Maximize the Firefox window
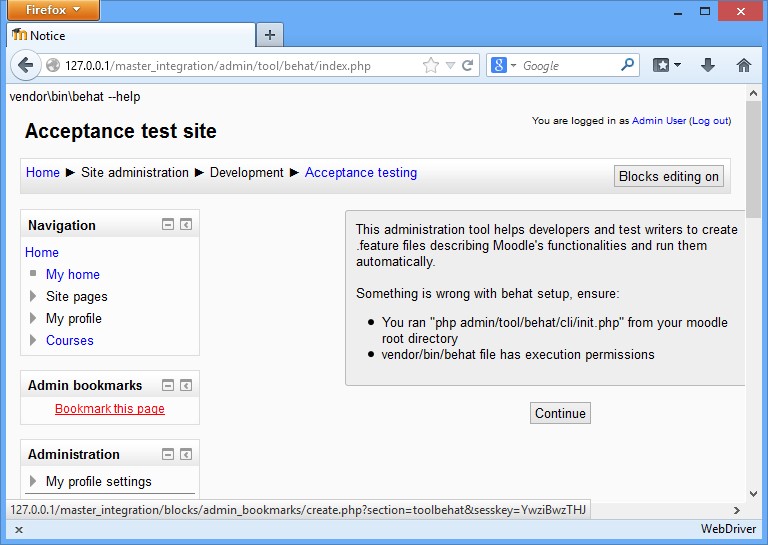The width and height of the screenshot is (768, 545). click(x=705, y=11)
